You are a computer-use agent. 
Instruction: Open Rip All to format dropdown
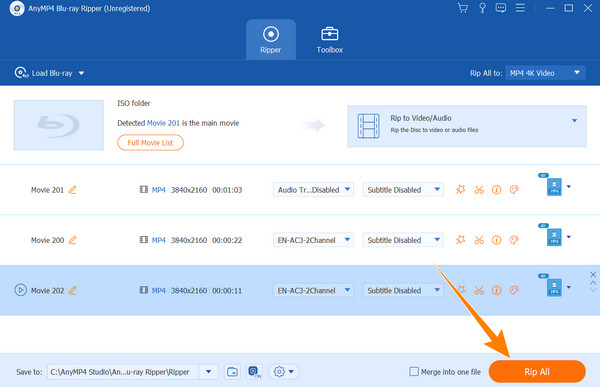(545, 73)
